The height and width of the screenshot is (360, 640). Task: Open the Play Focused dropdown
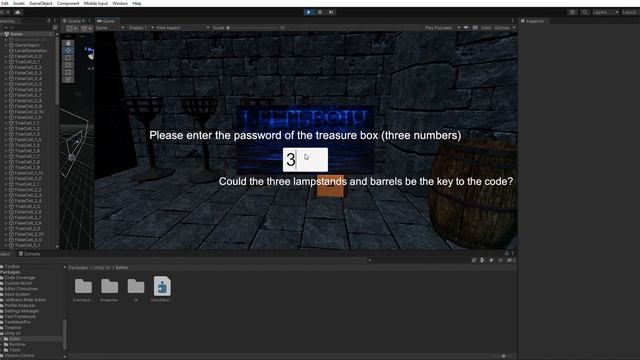pos(442,28)
